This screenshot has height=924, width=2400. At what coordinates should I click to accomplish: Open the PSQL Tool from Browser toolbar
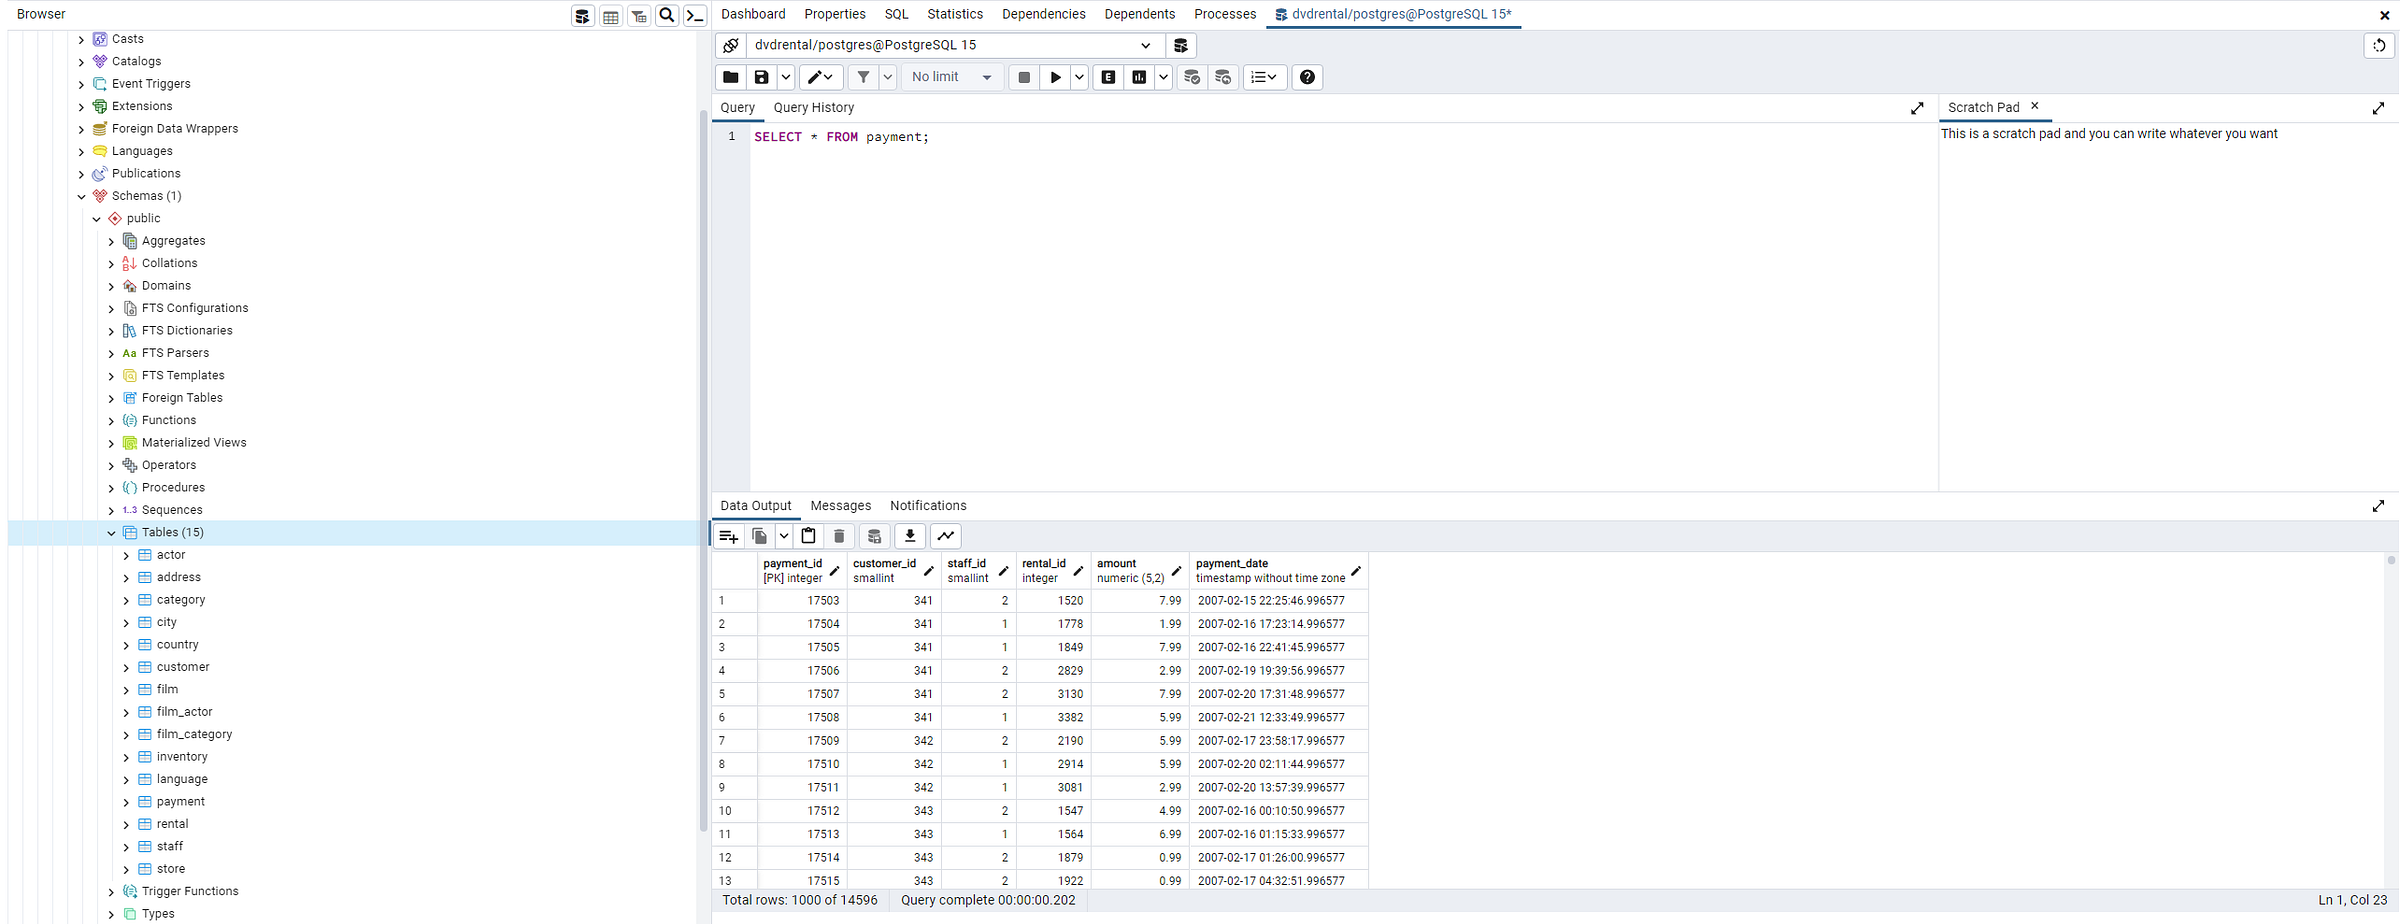coord(695,15)
